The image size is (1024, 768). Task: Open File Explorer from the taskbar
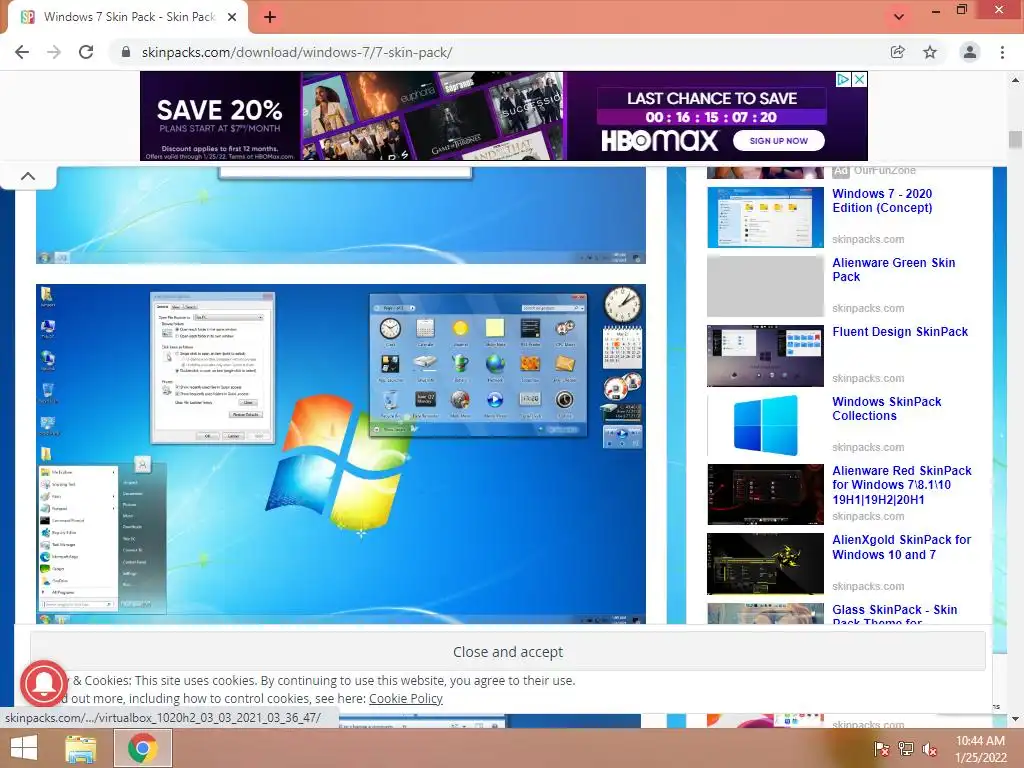coord(81,748)
